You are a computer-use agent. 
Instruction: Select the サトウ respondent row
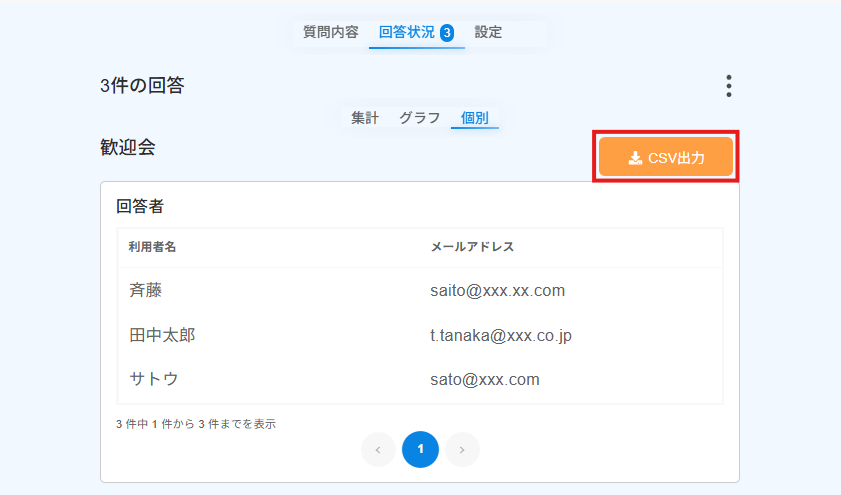pos(420,379)
